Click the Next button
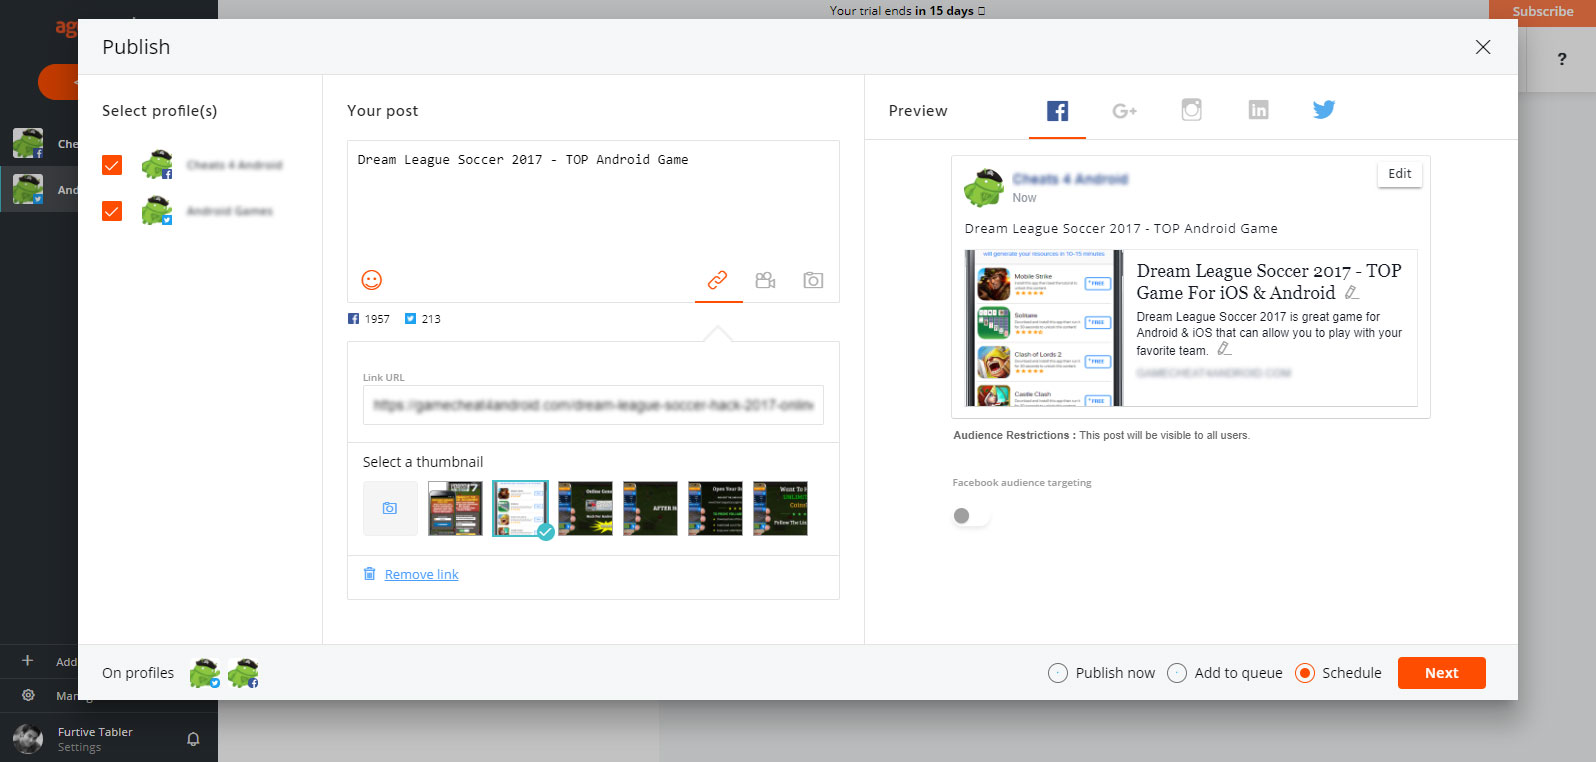Viewport: 1596px width, 762px height. [1441, 673]
